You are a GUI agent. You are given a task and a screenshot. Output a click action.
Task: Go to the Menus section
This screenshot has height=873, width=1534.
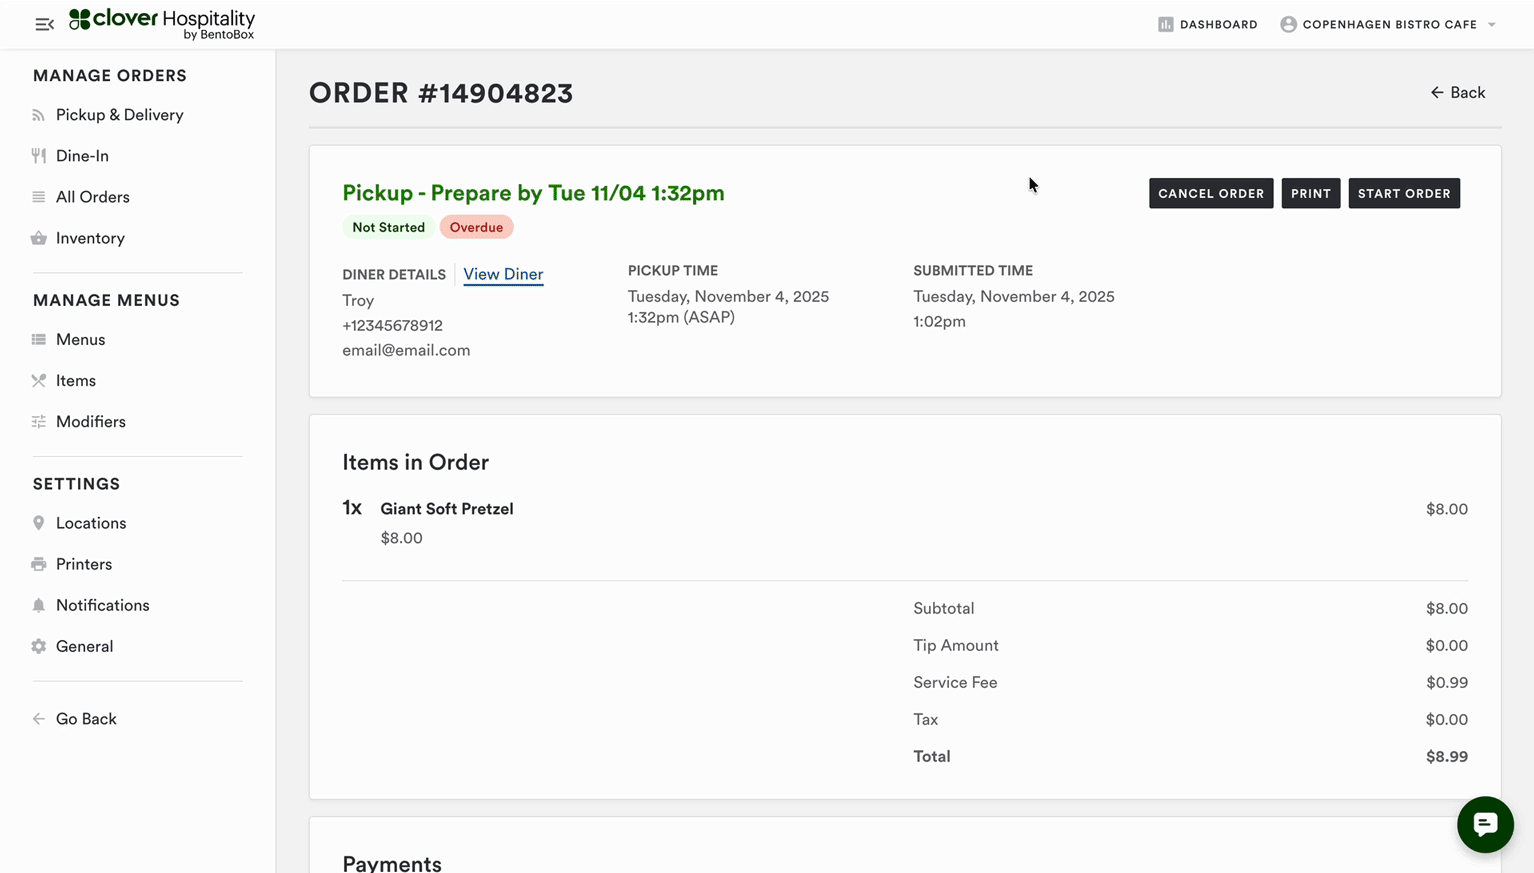80,340
